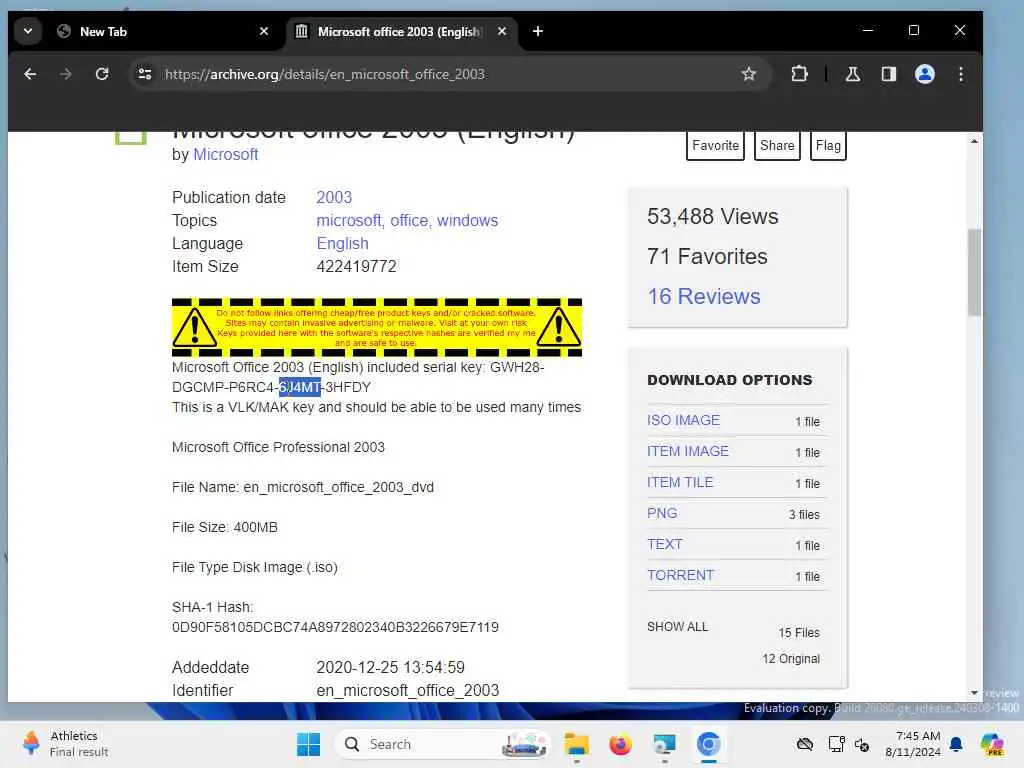This screenshot has height=768, width=1024.
Task: Follow the microsoft topic link
Action: click(x=349, y=221)
